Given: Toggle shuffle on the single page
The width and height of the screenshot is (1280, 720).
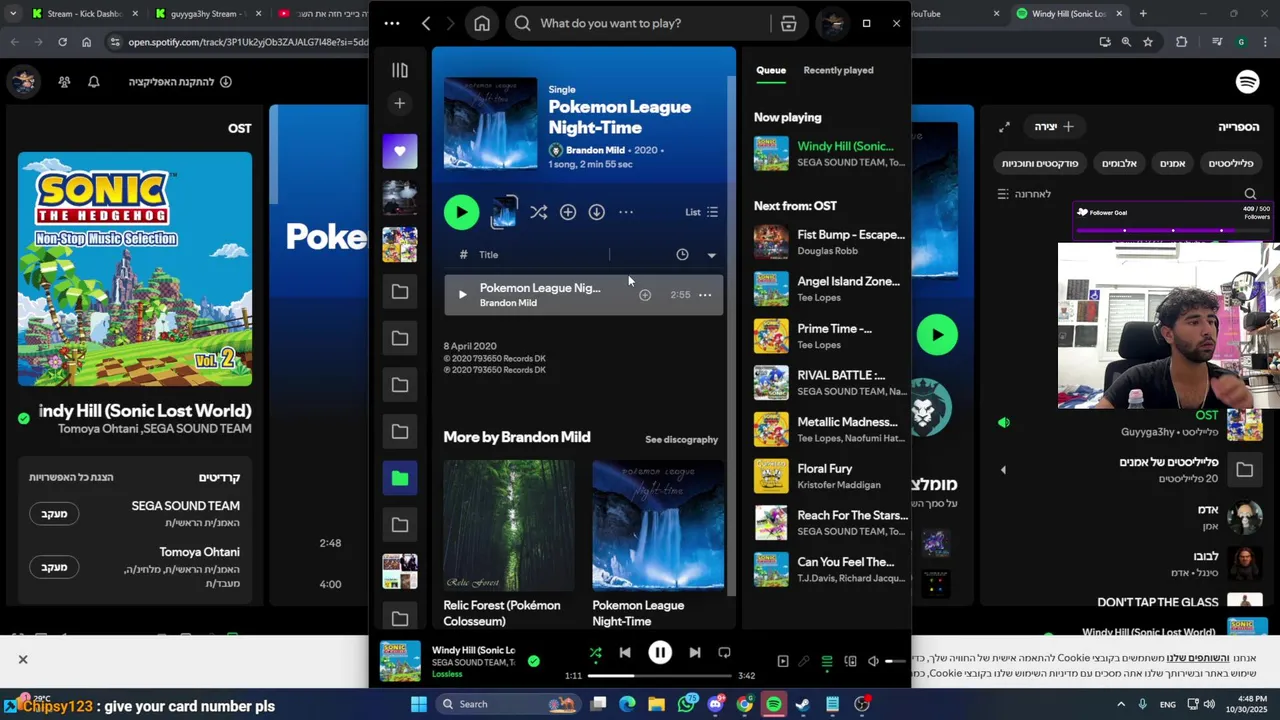Looking at the screenshot, I should tap(538, 212).
